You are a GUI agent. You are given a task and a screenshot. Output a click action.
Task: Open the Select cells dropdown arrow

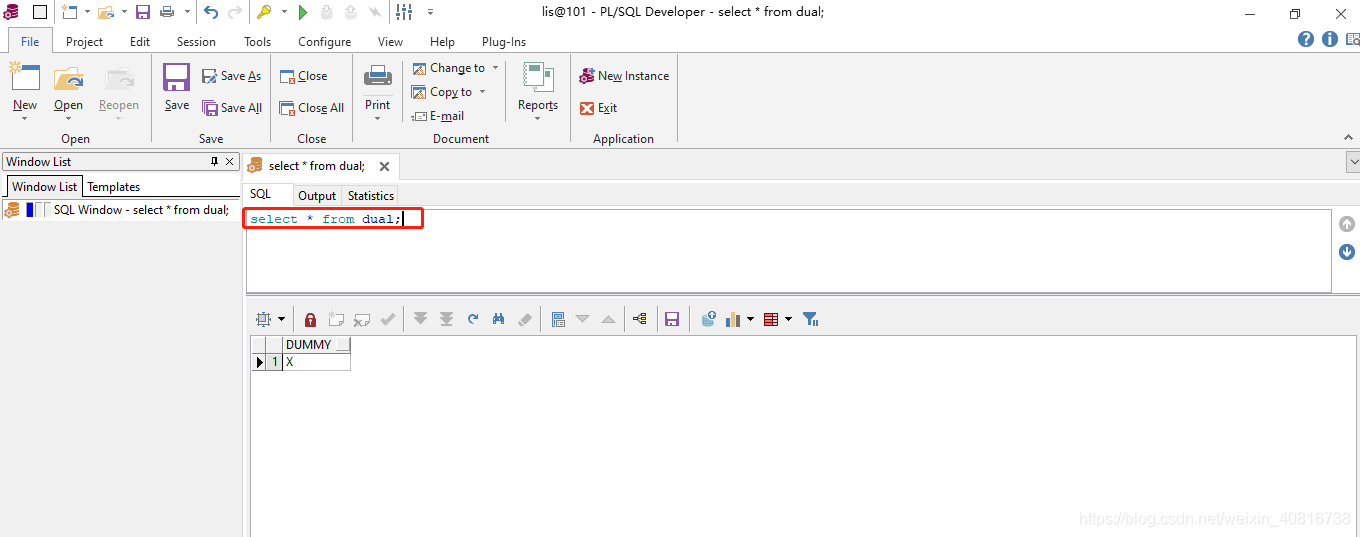pos(281,320)
